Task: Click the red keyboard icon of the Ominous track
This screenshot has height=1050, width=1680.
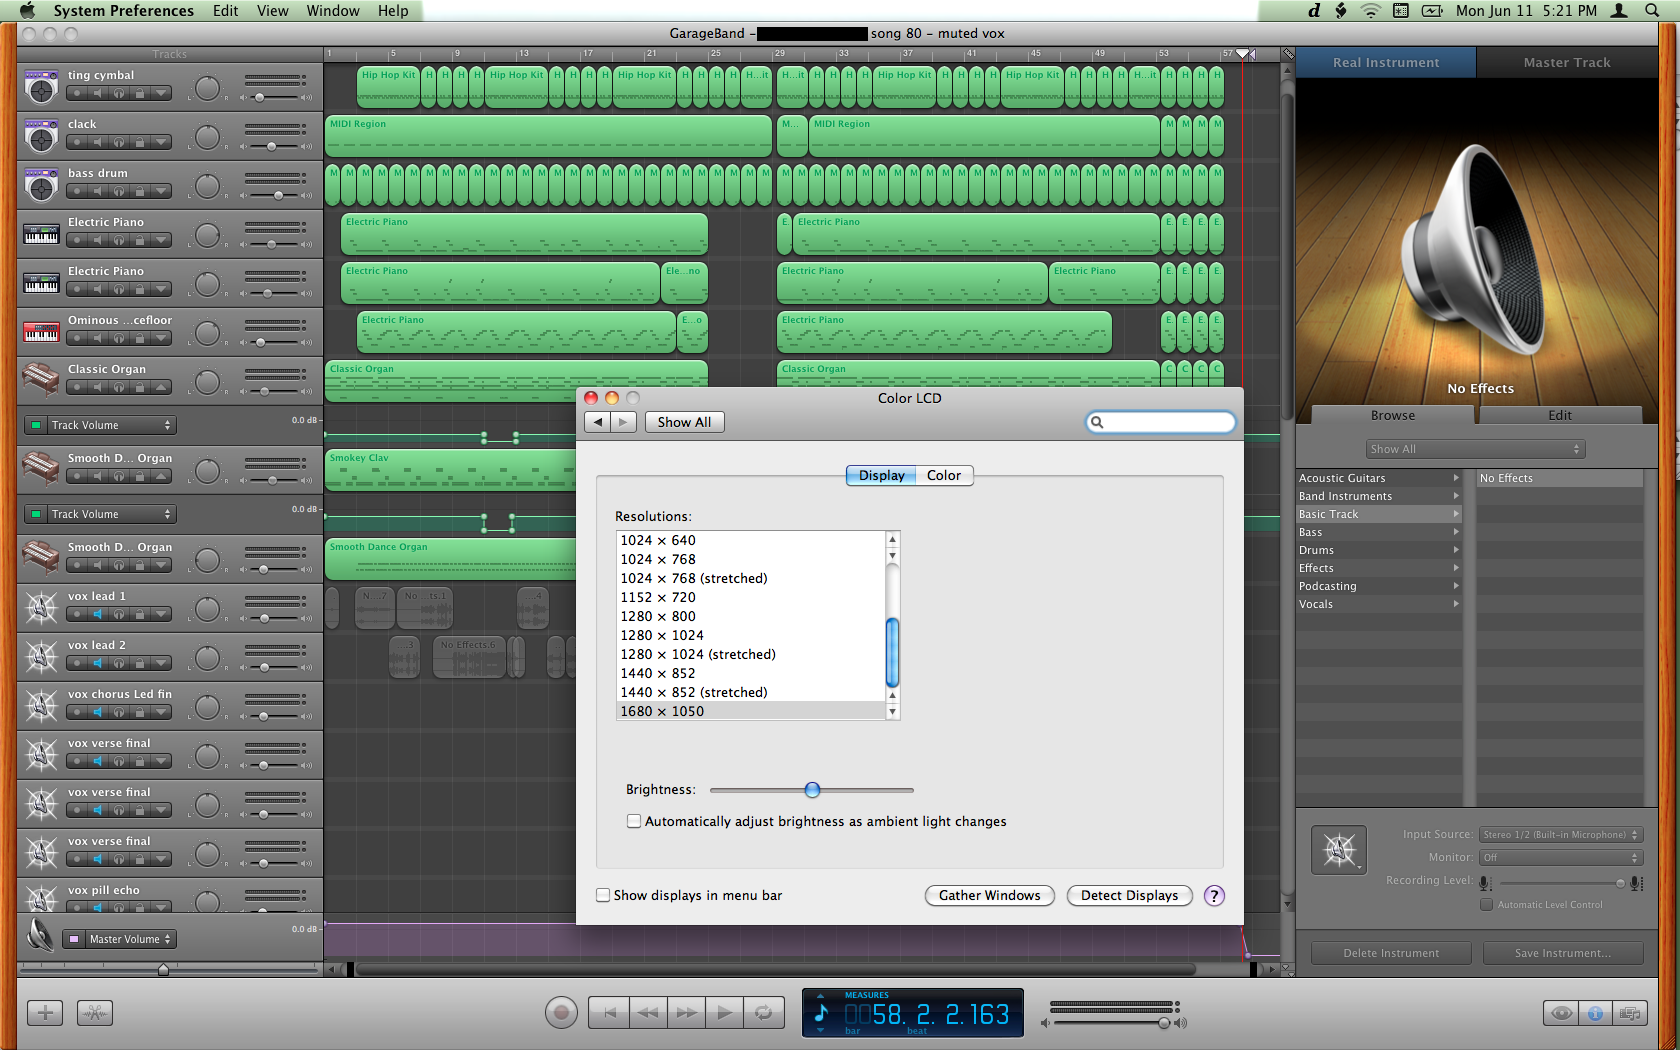Action: (41, 332)
